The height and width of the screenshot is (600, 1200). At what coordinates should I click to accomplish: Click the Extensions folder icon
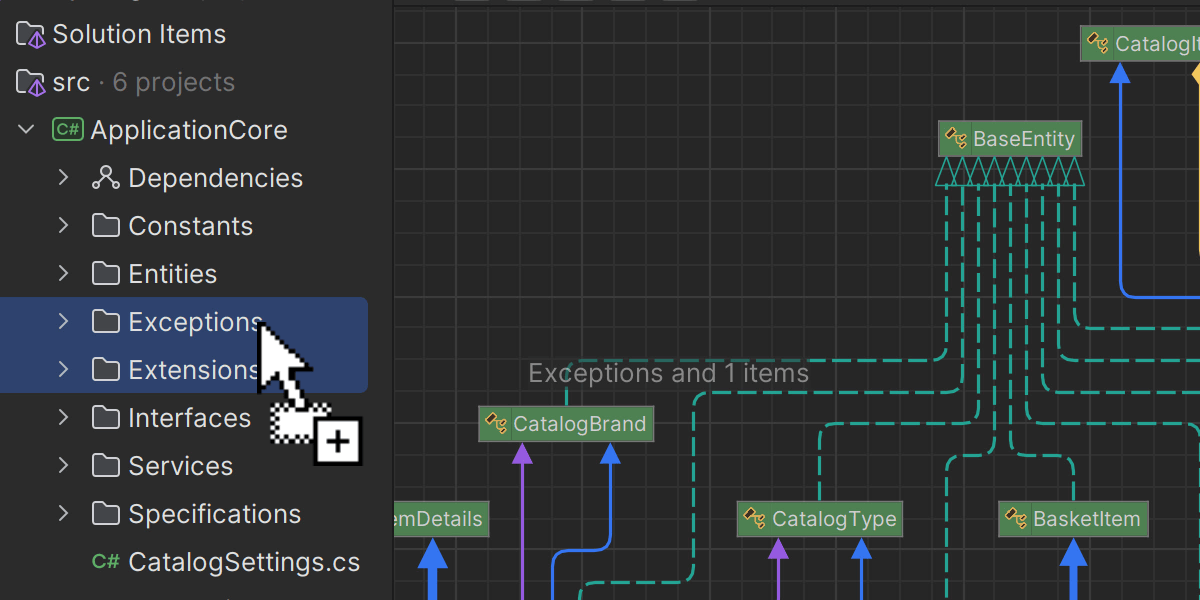pyautogui.click(x=105, y=370)
